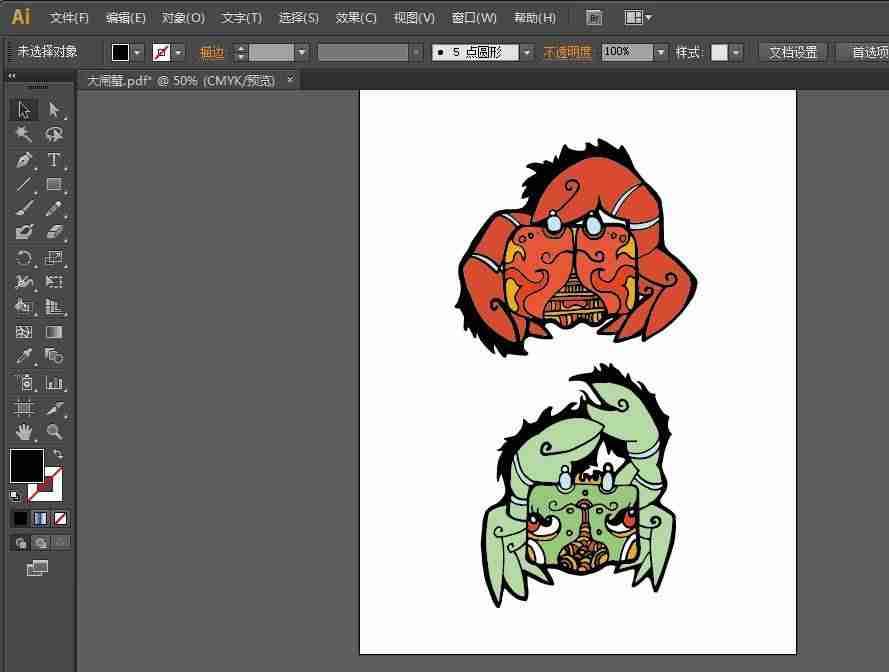Viewport: 889px width, 672px height.
Task: Set None mode button in toolbox
Action: click(60, 518)
